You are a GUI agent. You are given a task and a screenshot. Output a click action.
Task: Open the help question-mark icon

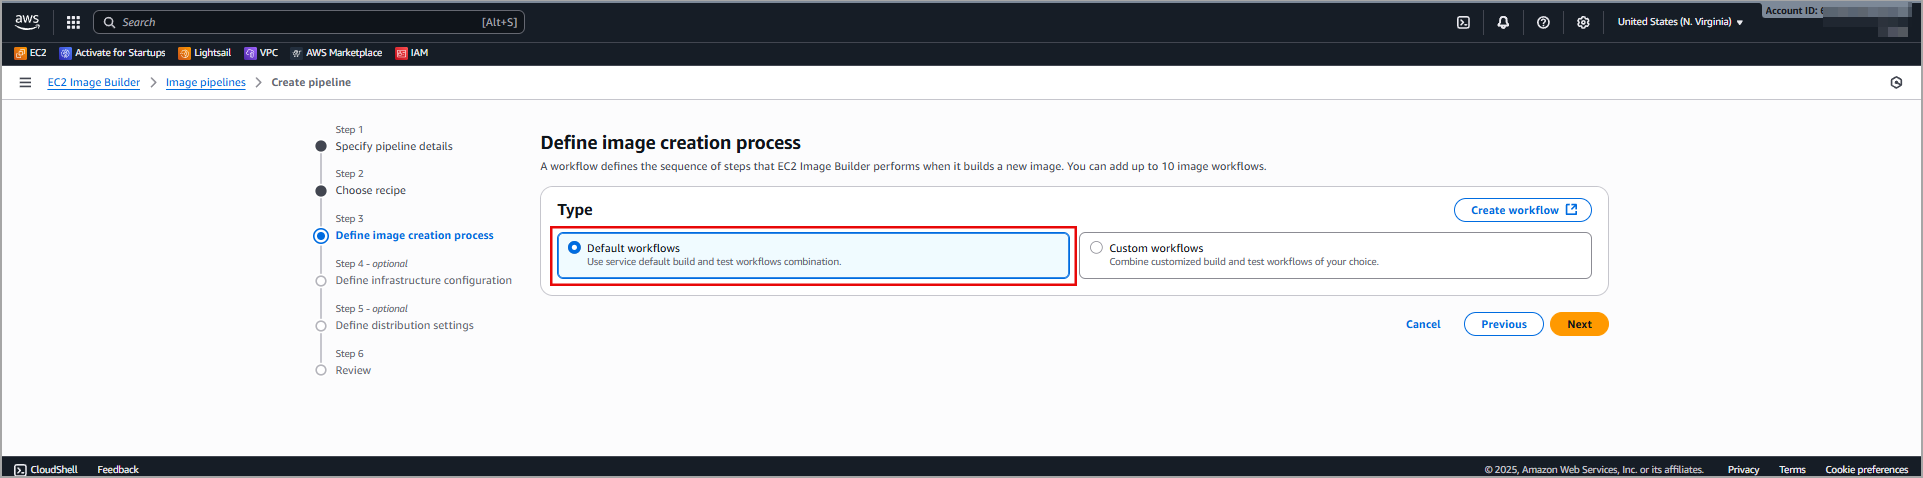pos(1543,22)
